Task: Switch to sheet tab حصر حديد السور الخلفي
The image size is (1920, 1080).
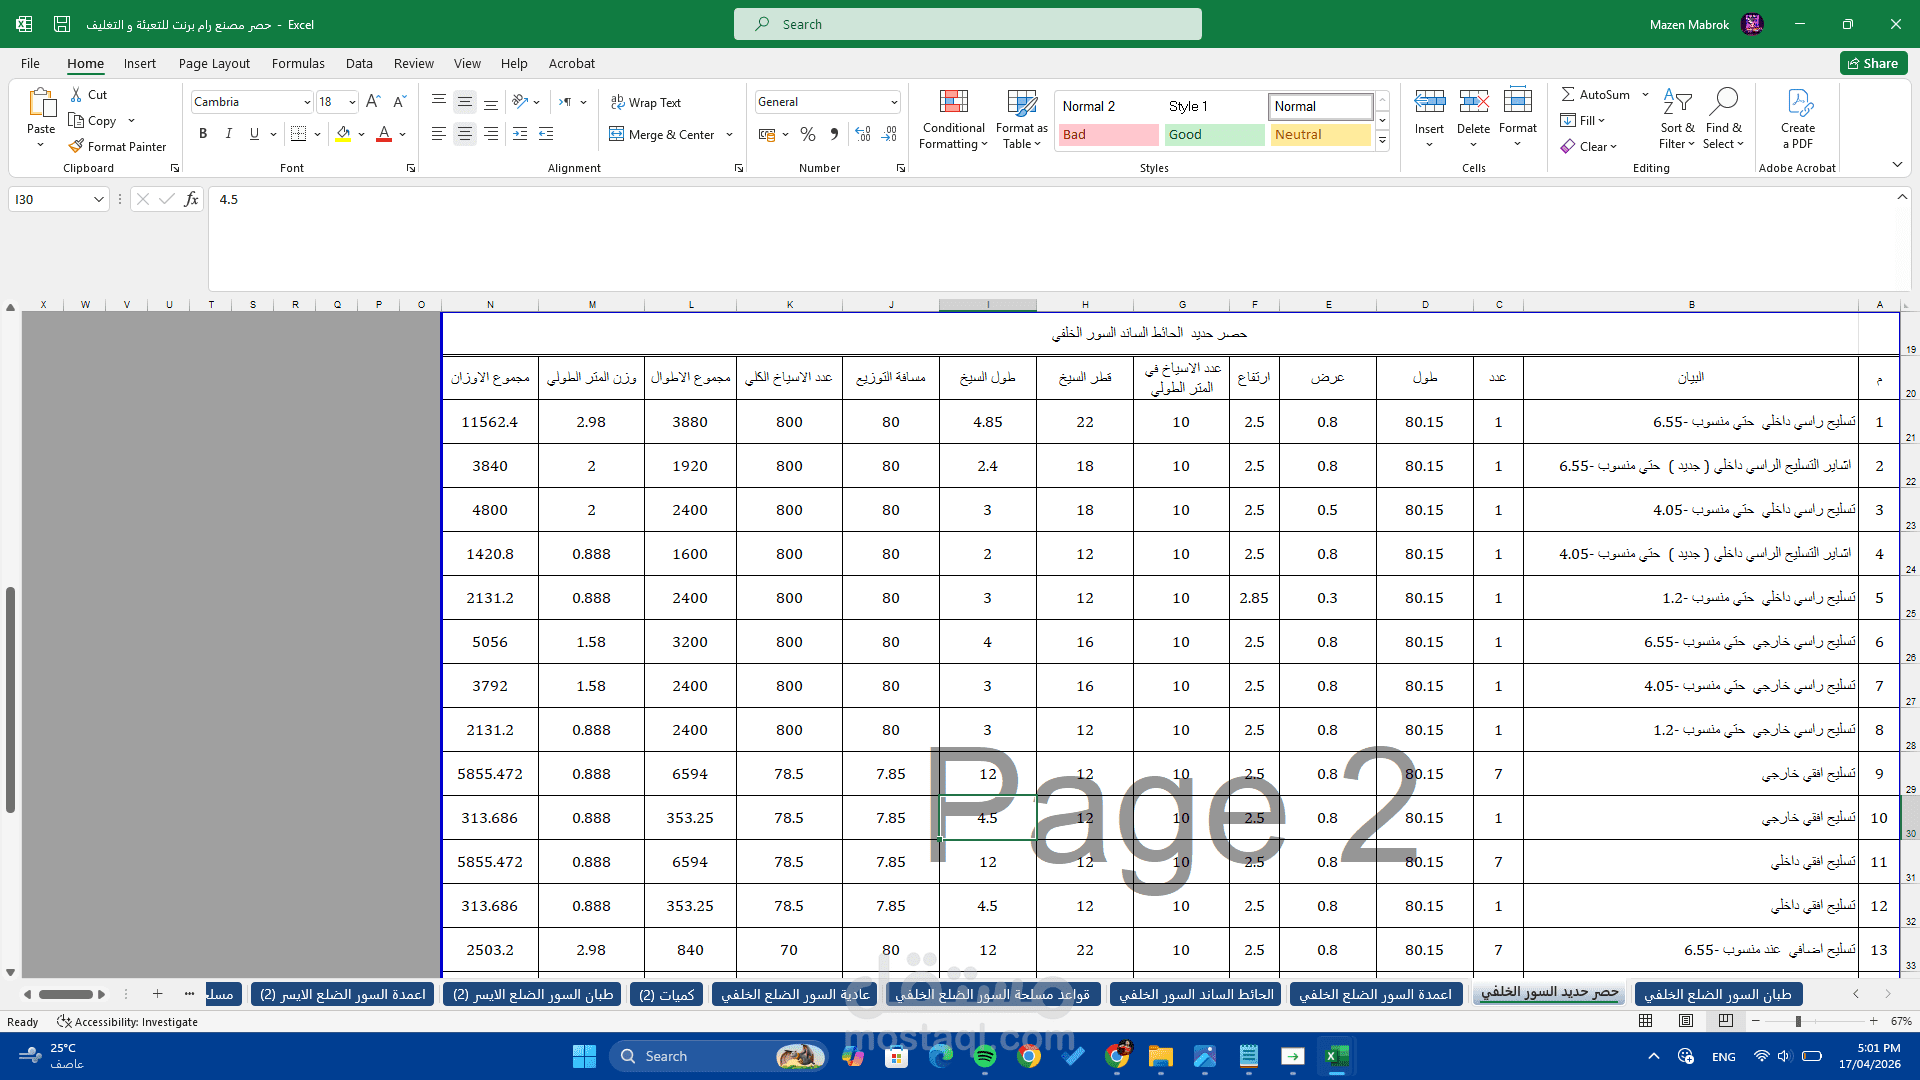Action: pos(1549,993)
